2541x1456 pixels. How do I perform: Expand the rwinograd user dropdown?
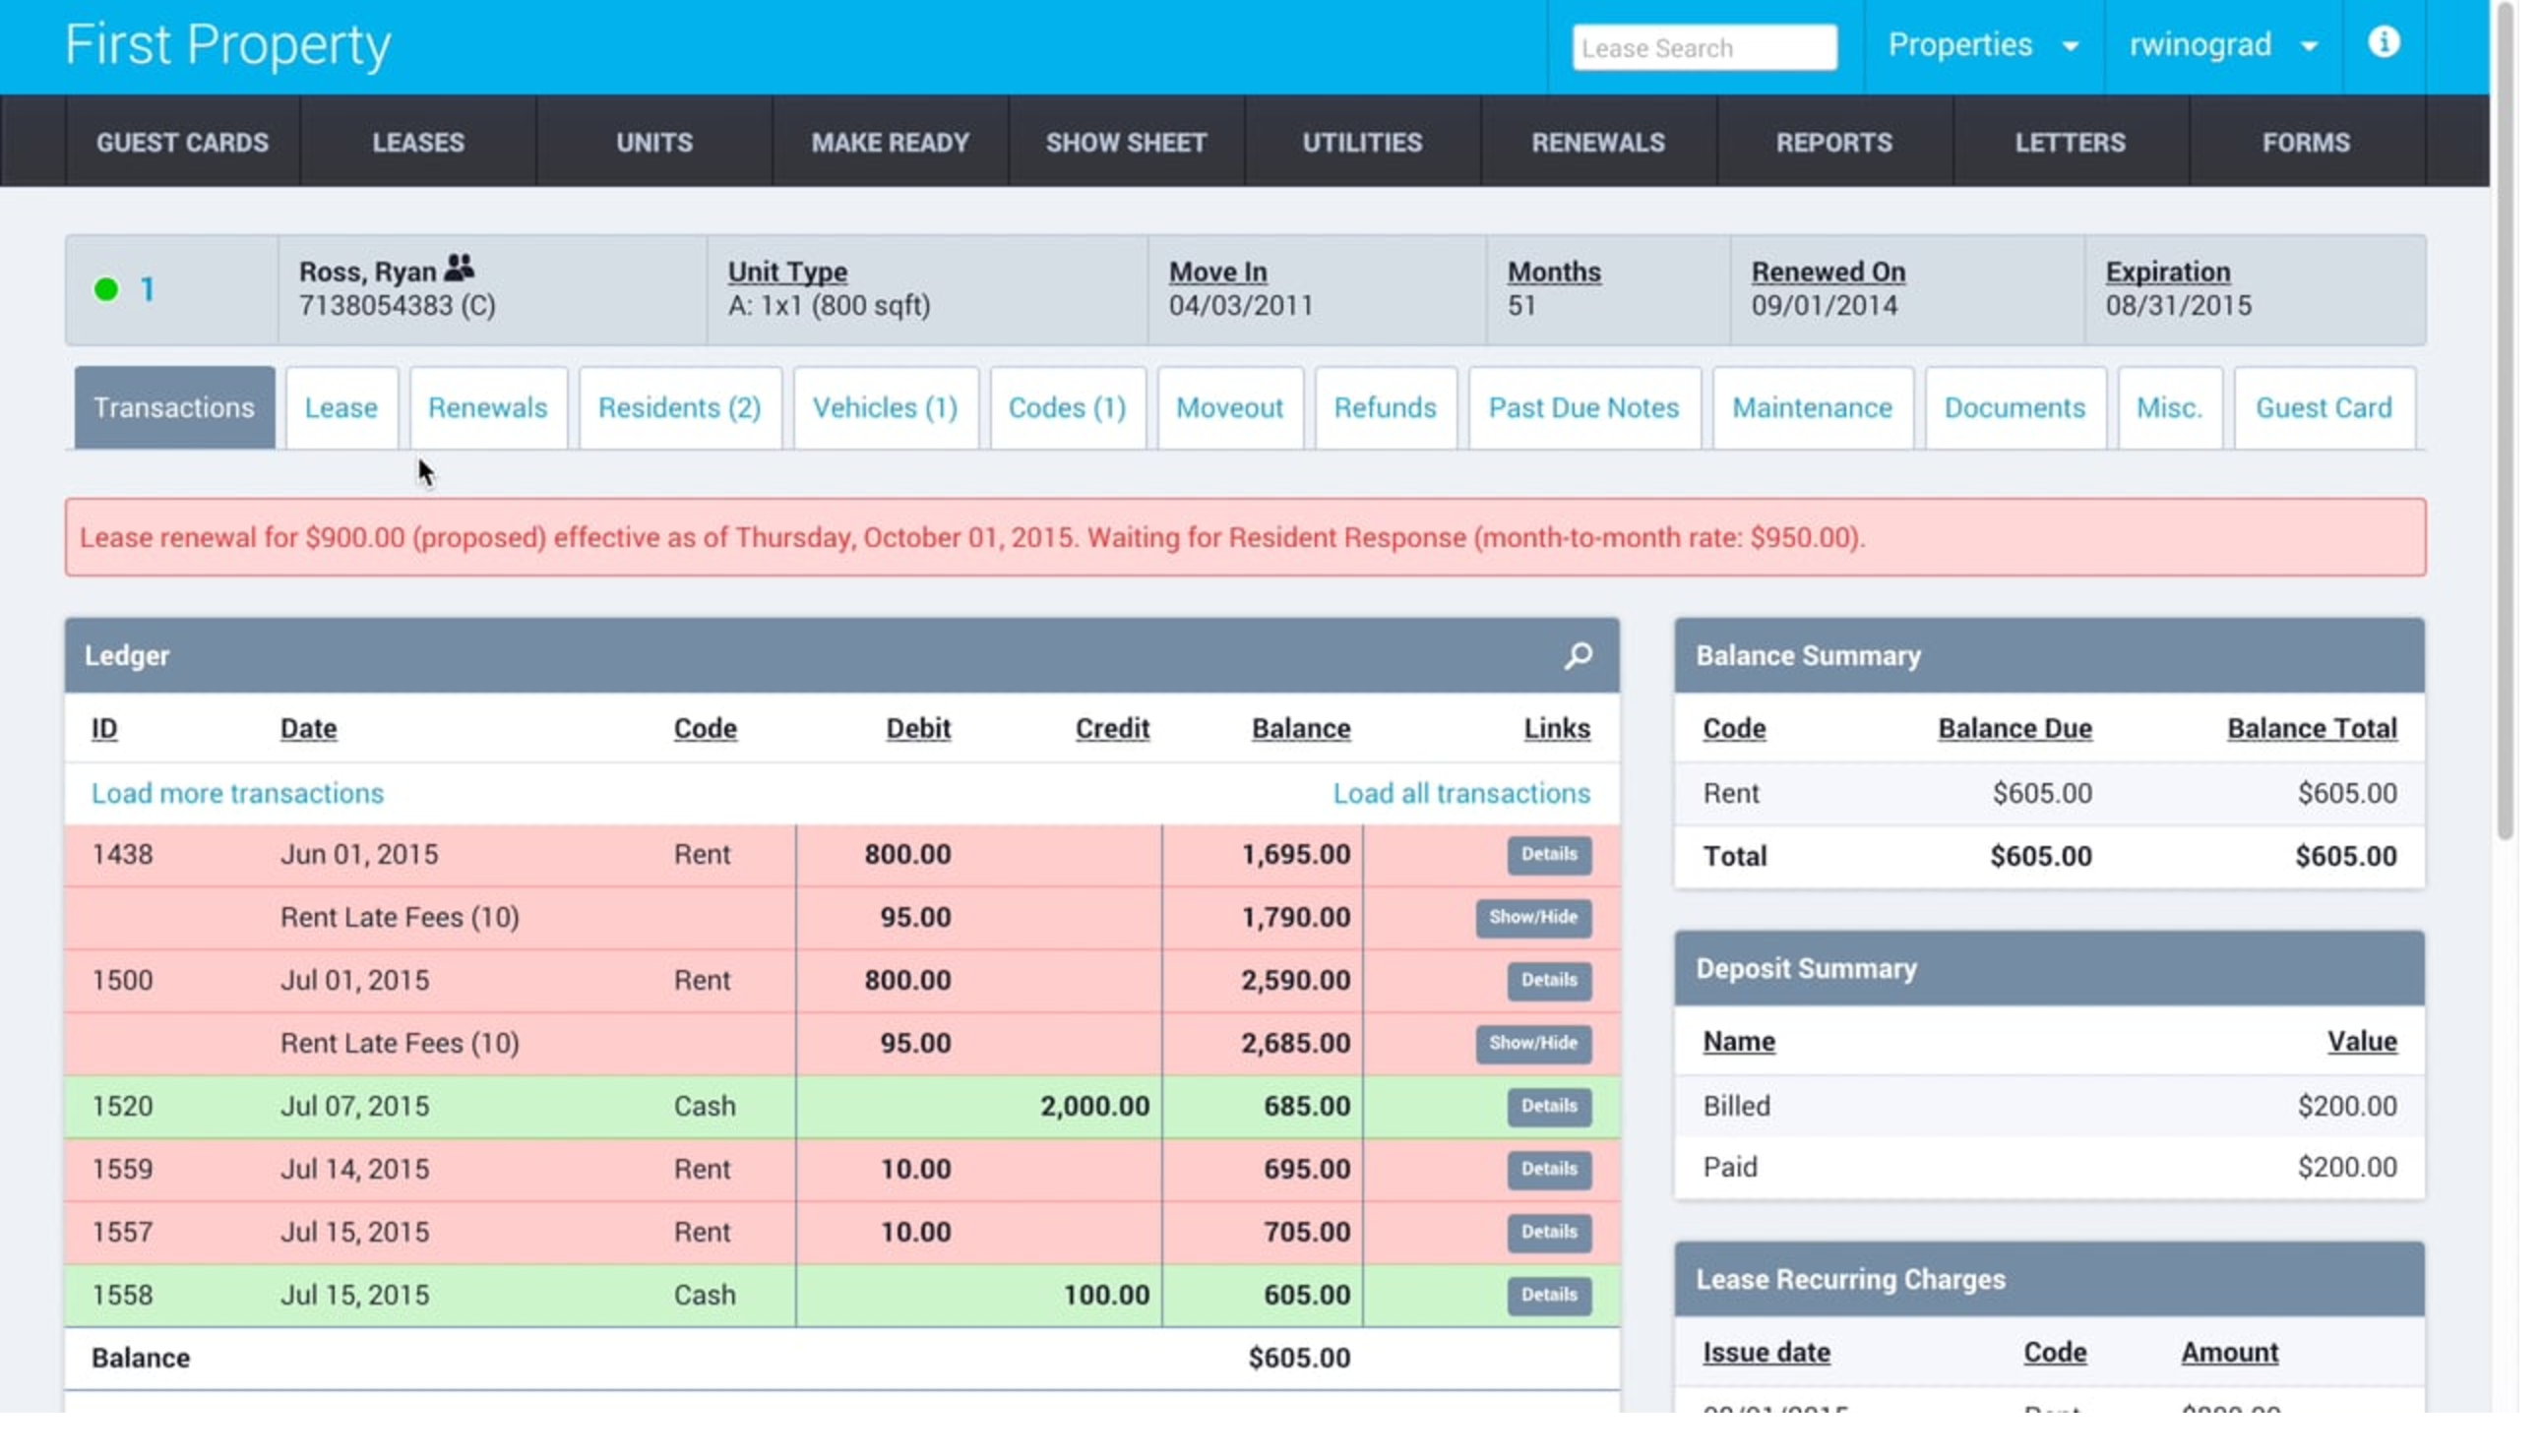(x=2222, y=46)
